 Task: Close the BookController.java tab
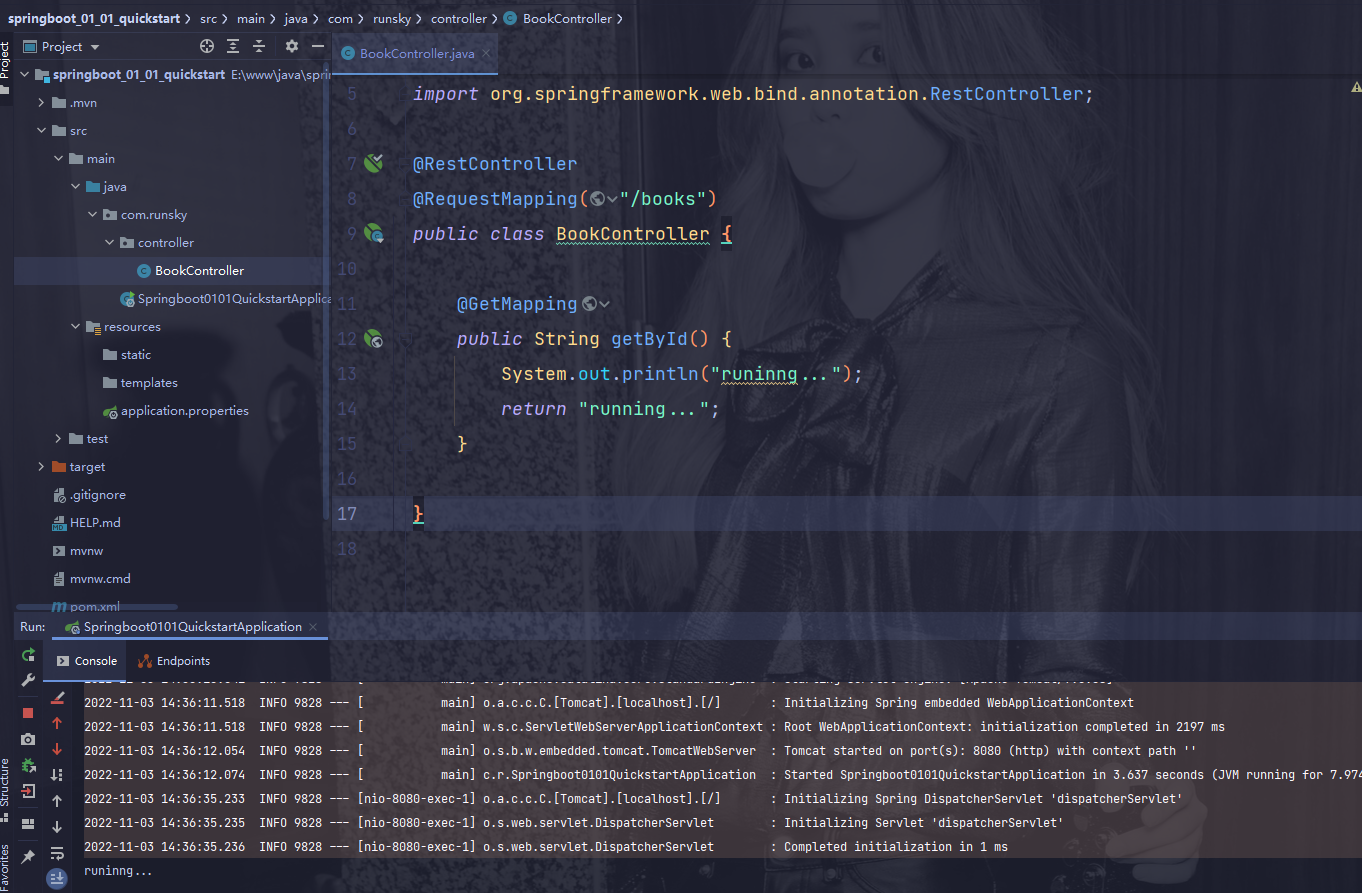click(487, 54)
